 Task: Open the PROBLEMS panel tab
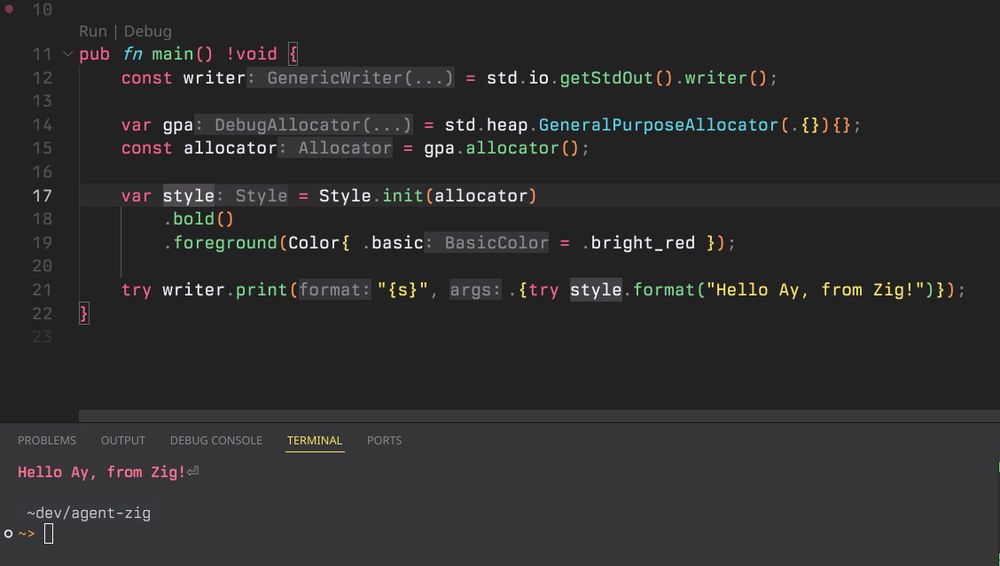[x=47, y=440]
